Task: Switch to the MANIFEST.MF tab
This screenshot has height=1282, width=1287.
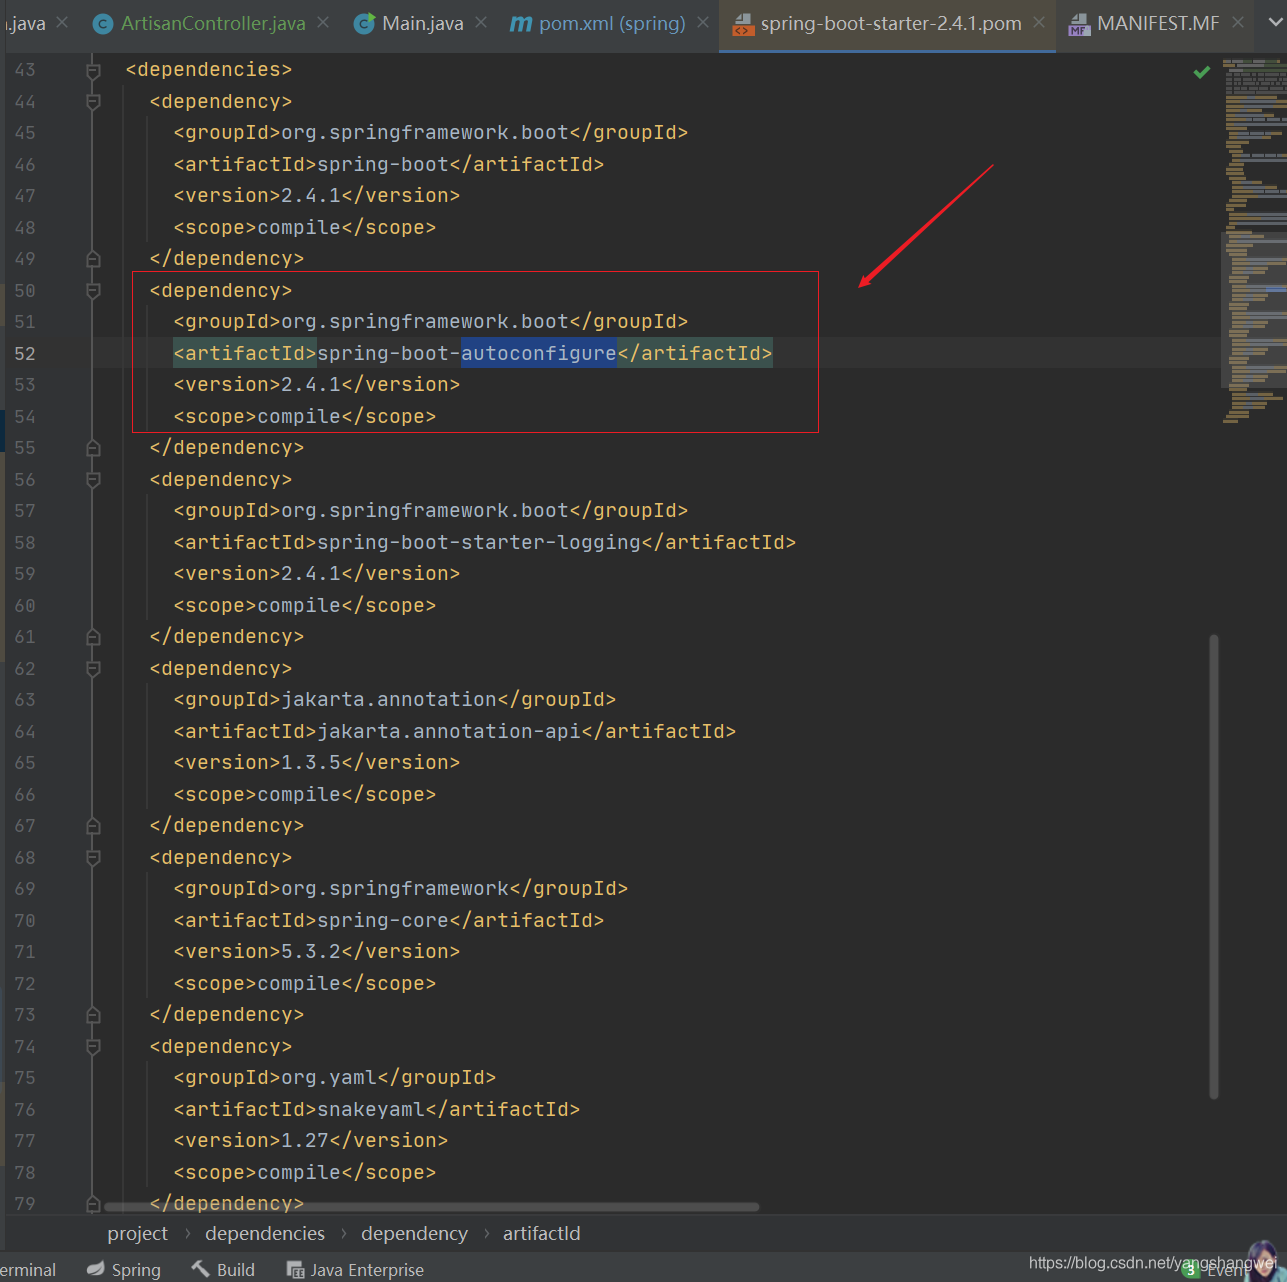Action: pos(1157,23)
